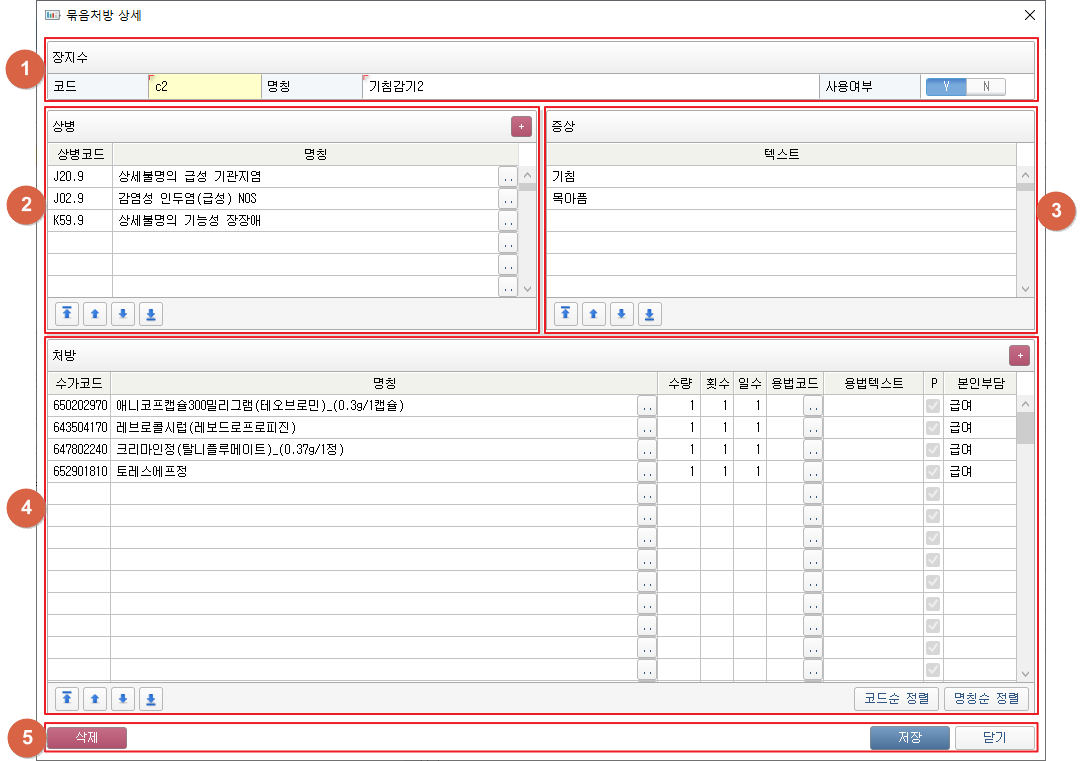Toggle P checkbox for 애니코프캡슐 row

point(933,406)
